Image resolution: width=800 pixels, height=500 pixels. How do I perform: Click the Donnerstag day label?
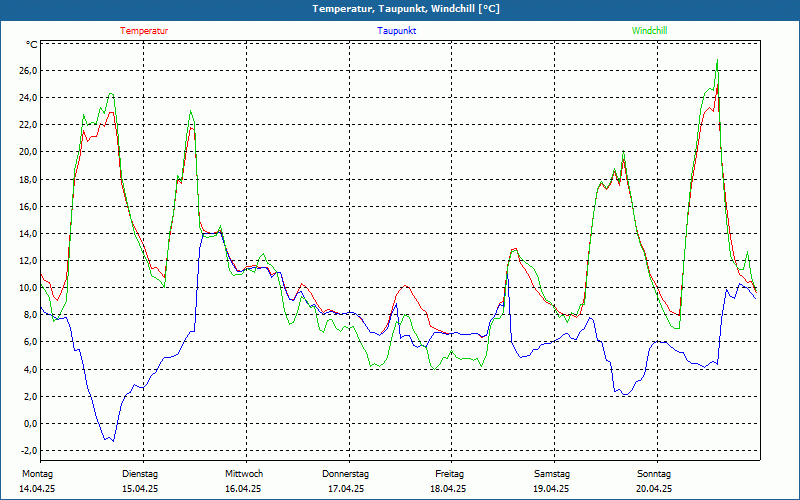pos(345,474)
